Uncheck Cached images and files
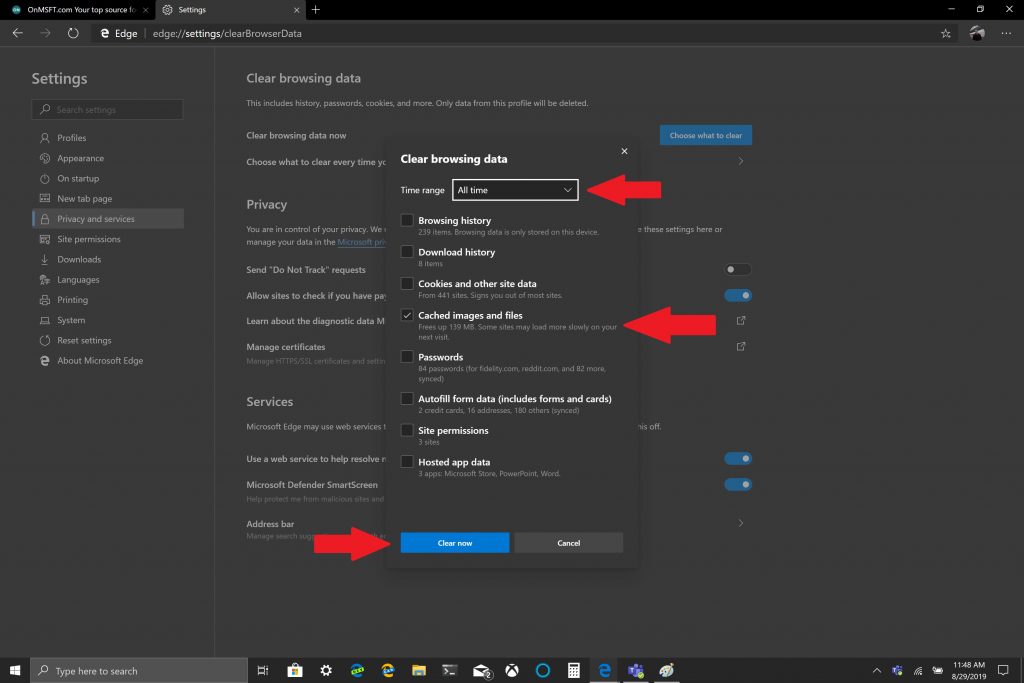Viewport: 1024px width, 683px height. click(407, 315)
